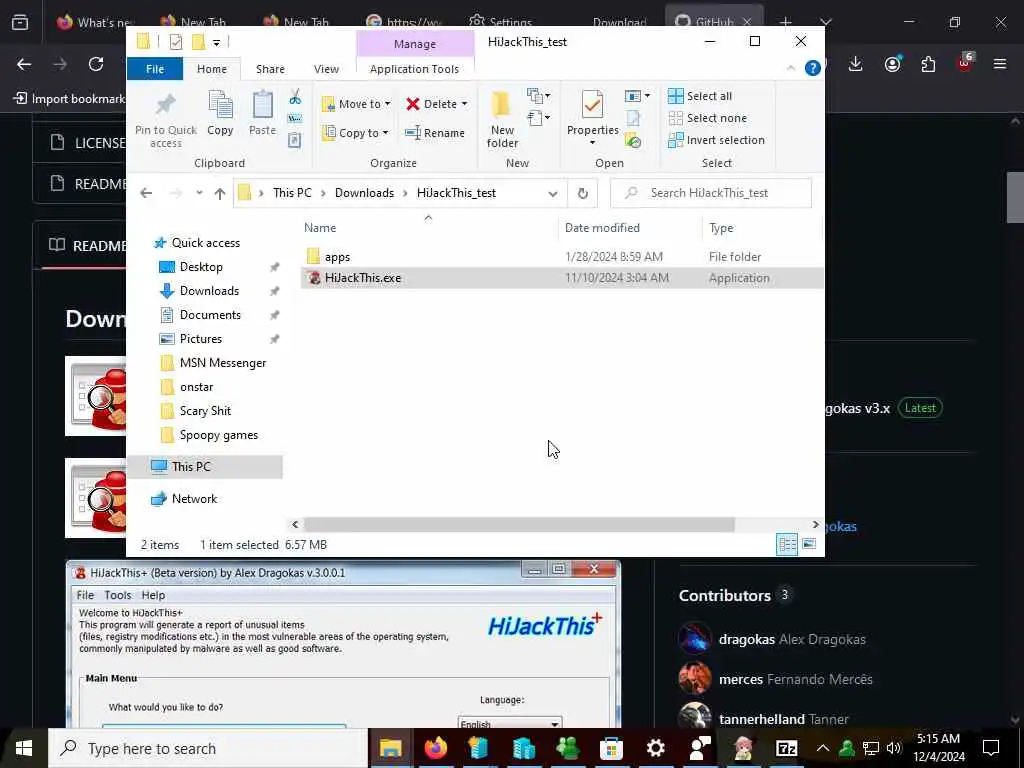Open the MSN Messenger folder
This screenshot has height=768, width=1024.
pyautogui.click(x=223, y=363)
